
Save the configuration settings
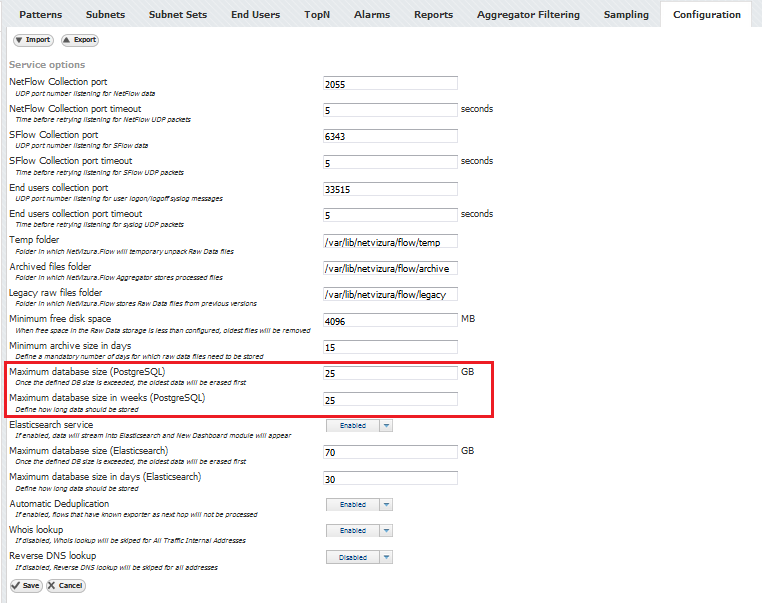(x=26, y=585)
